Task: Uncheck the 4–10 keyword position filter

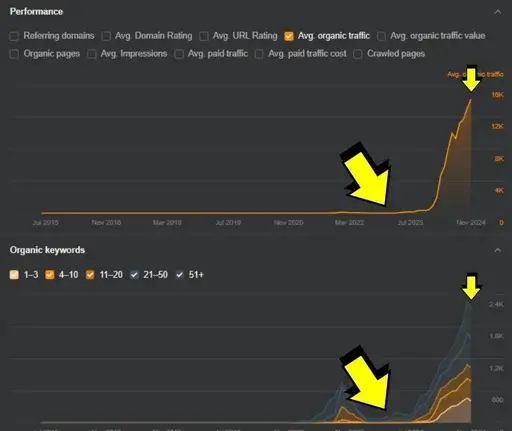Action: pos(50,275)
